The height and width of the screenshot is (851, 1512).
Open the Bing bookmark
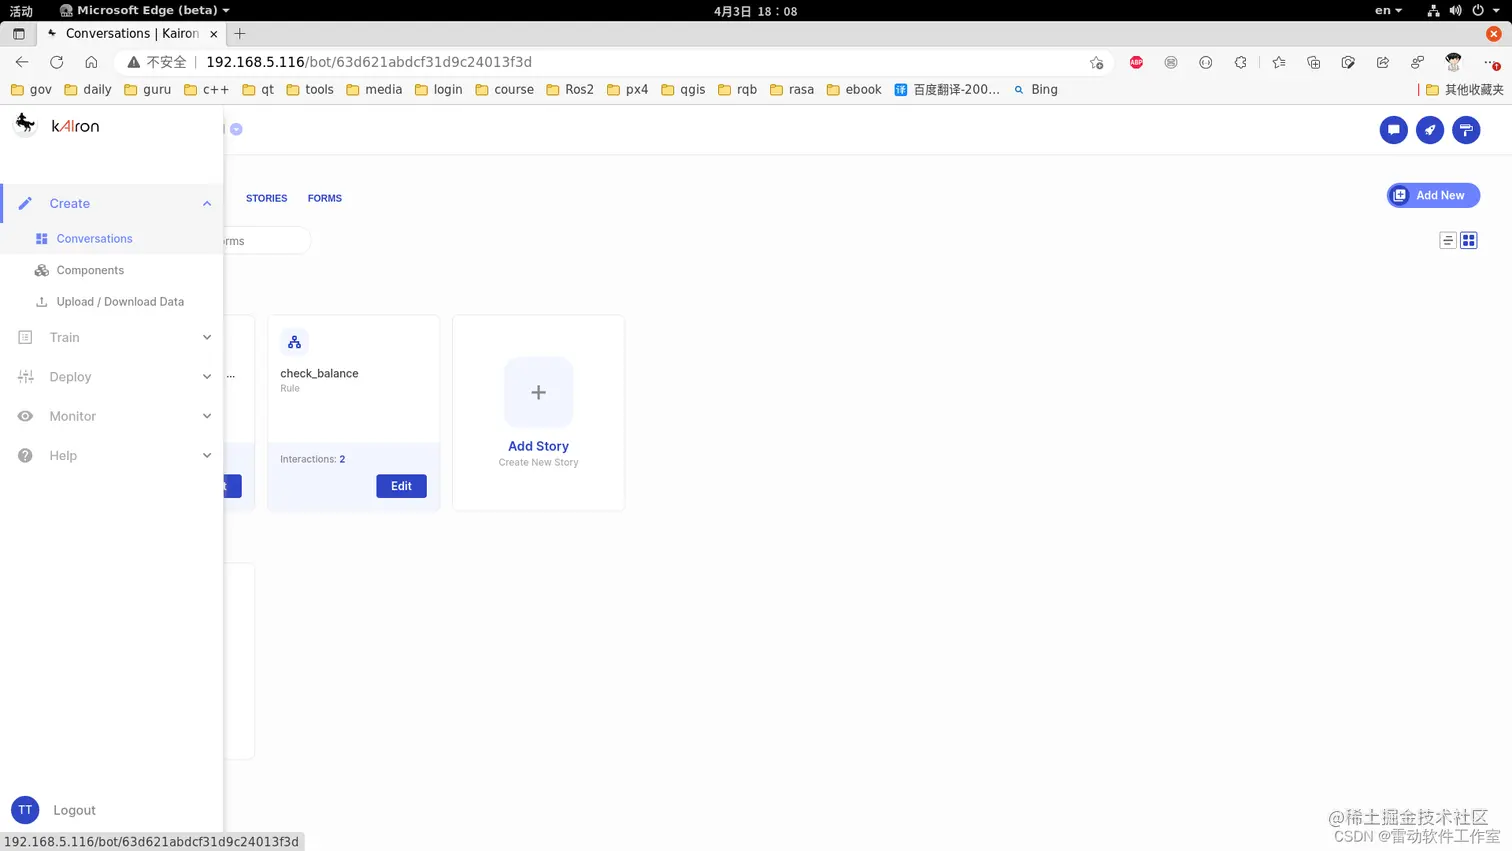pos(1035,89)
